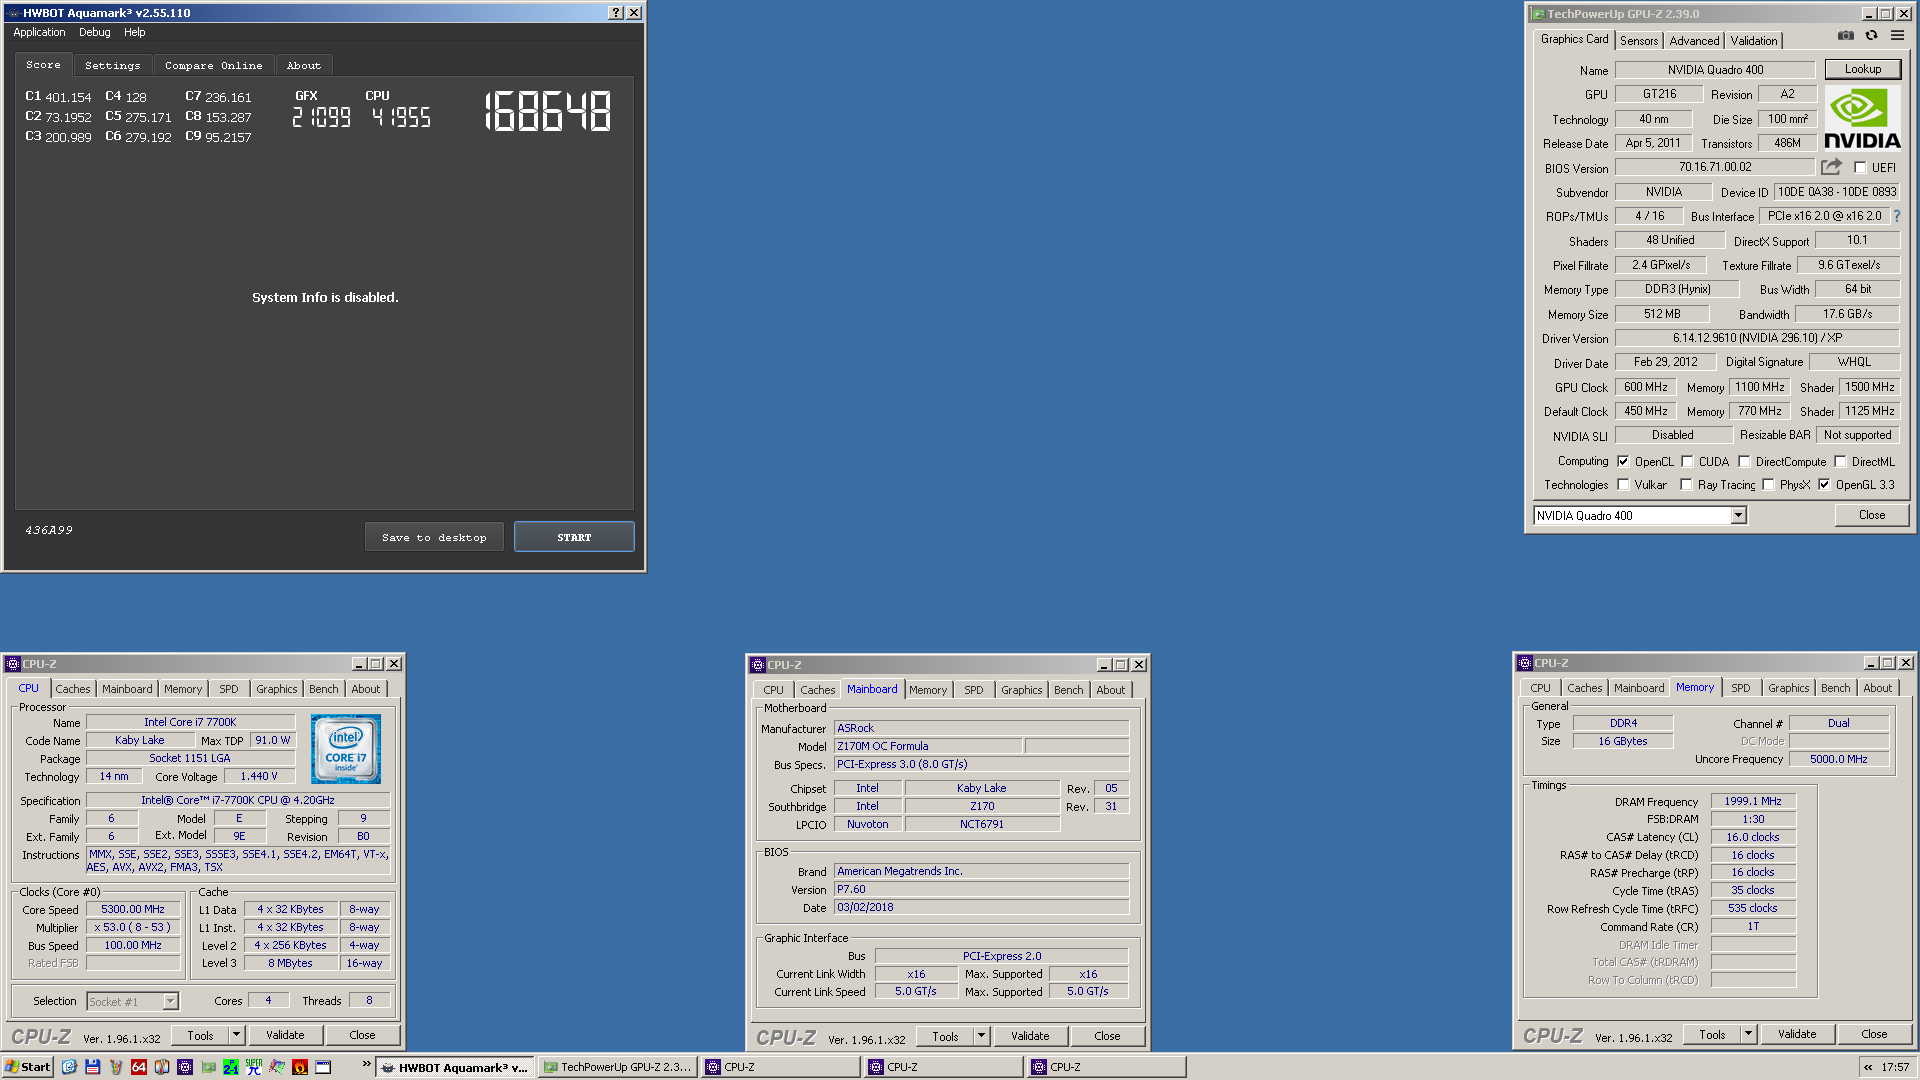Click the GPU-Z Close button
This screenshot has height=1080, width=1920.
coord(1872,515)
